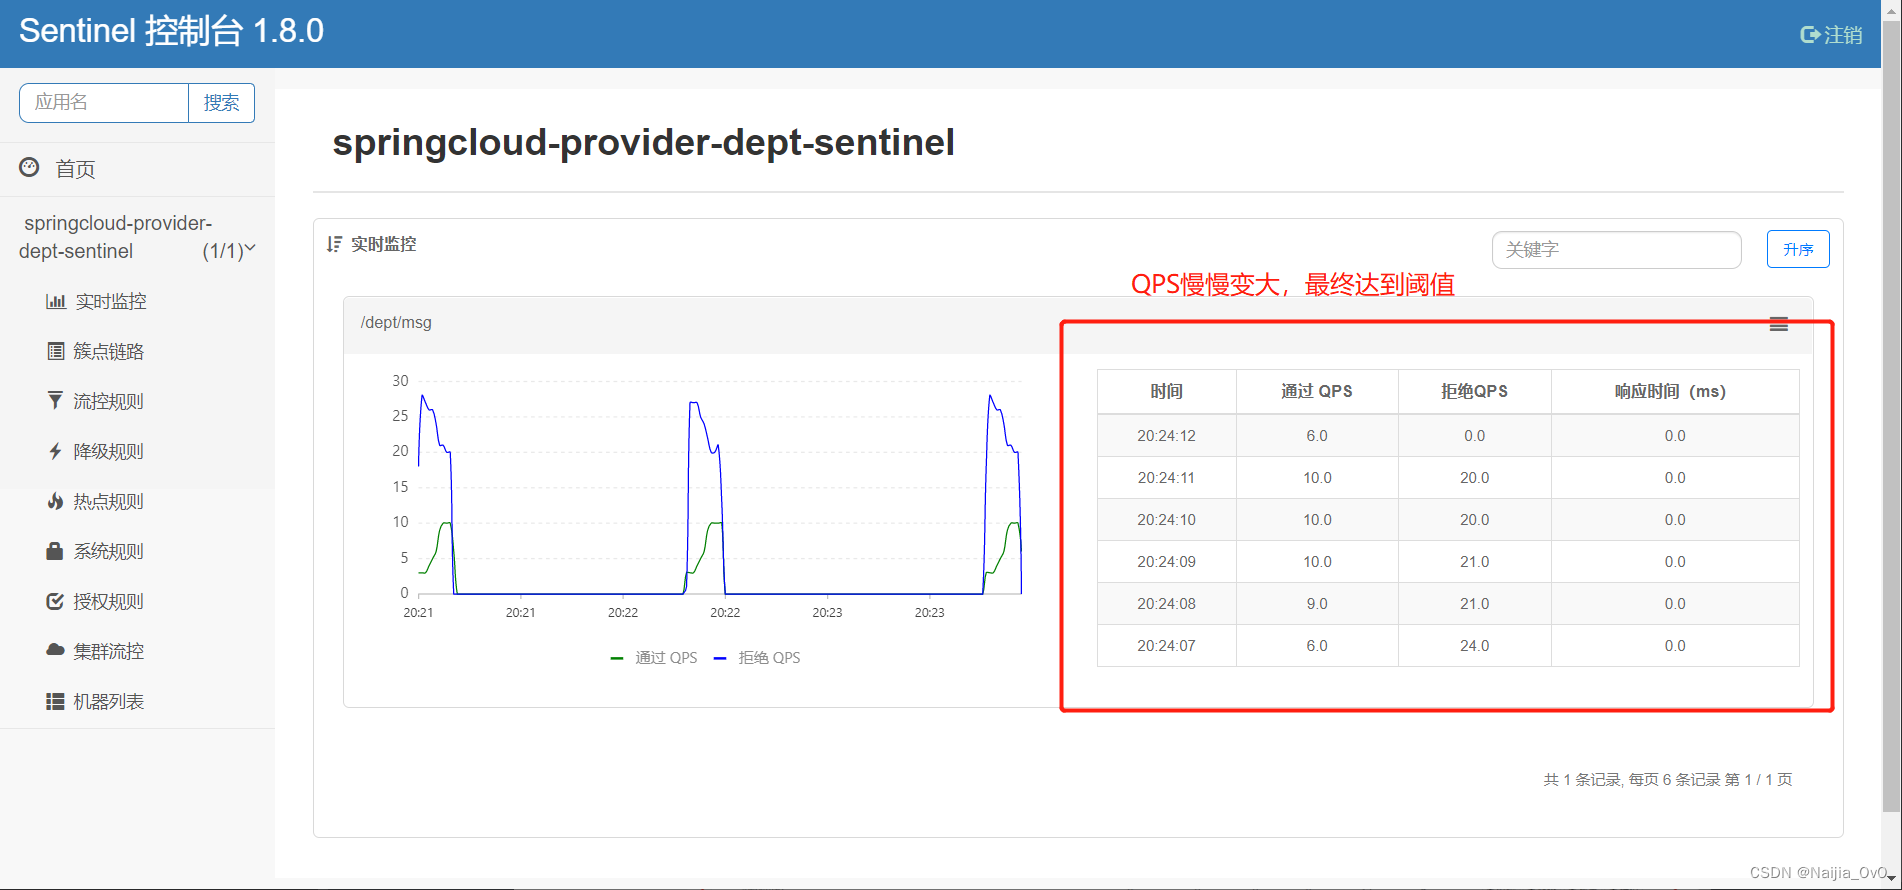This screenshot has height=890, width=1902.
Task: Click 通过 QPS value 9.0
Action: pyautogui.click(x=1317, y=603)
